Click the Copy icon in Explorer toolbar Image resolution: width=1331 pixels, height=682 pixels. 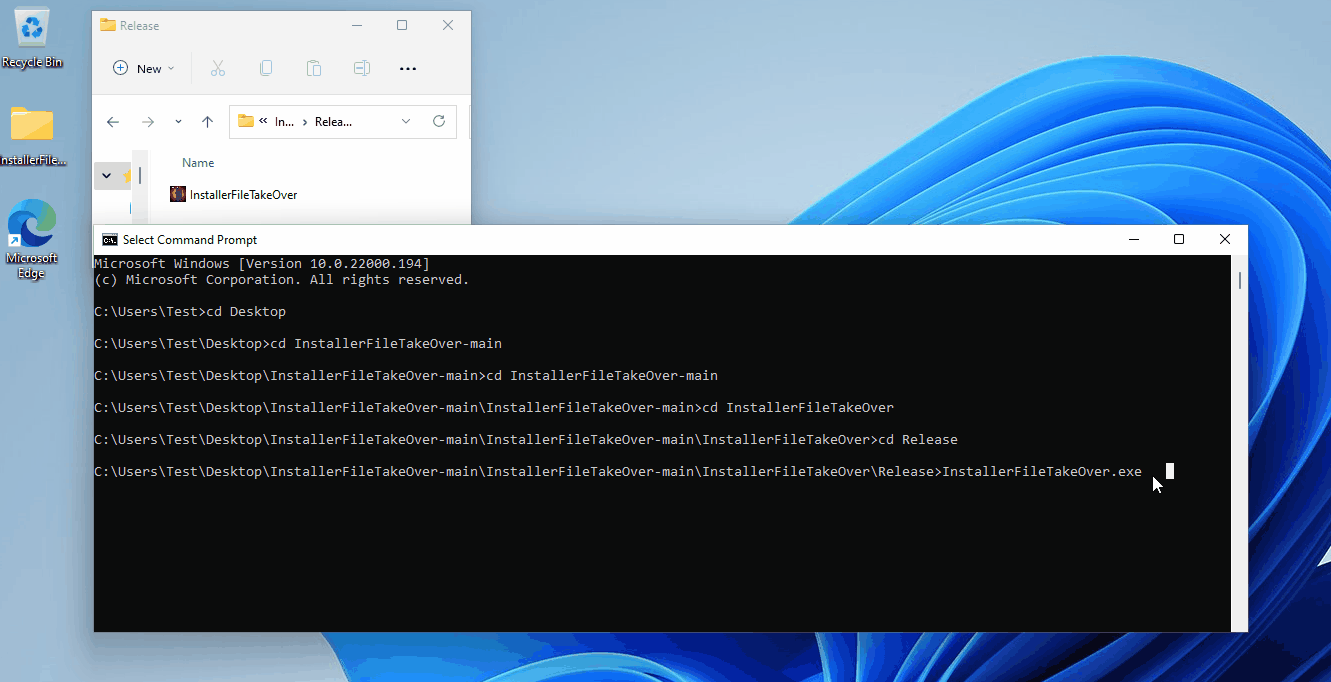click(x=266, y=68)
